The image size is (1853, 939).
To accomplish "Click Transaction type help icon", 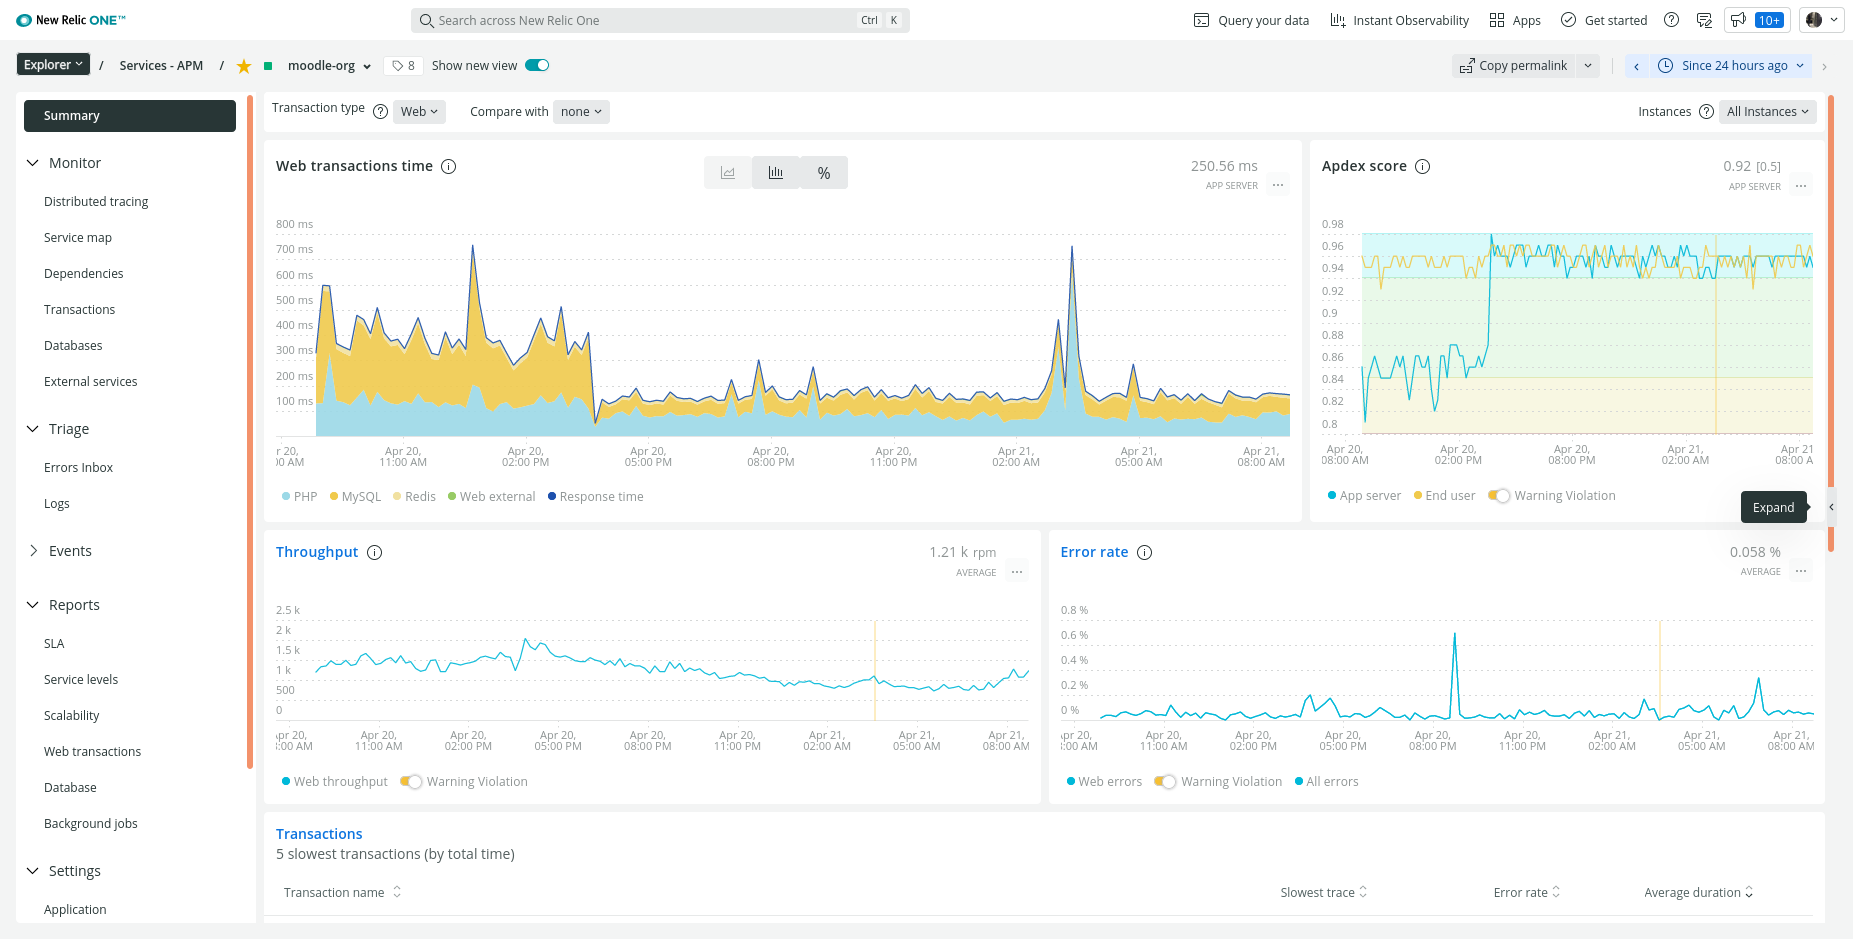I will point(380,112).
